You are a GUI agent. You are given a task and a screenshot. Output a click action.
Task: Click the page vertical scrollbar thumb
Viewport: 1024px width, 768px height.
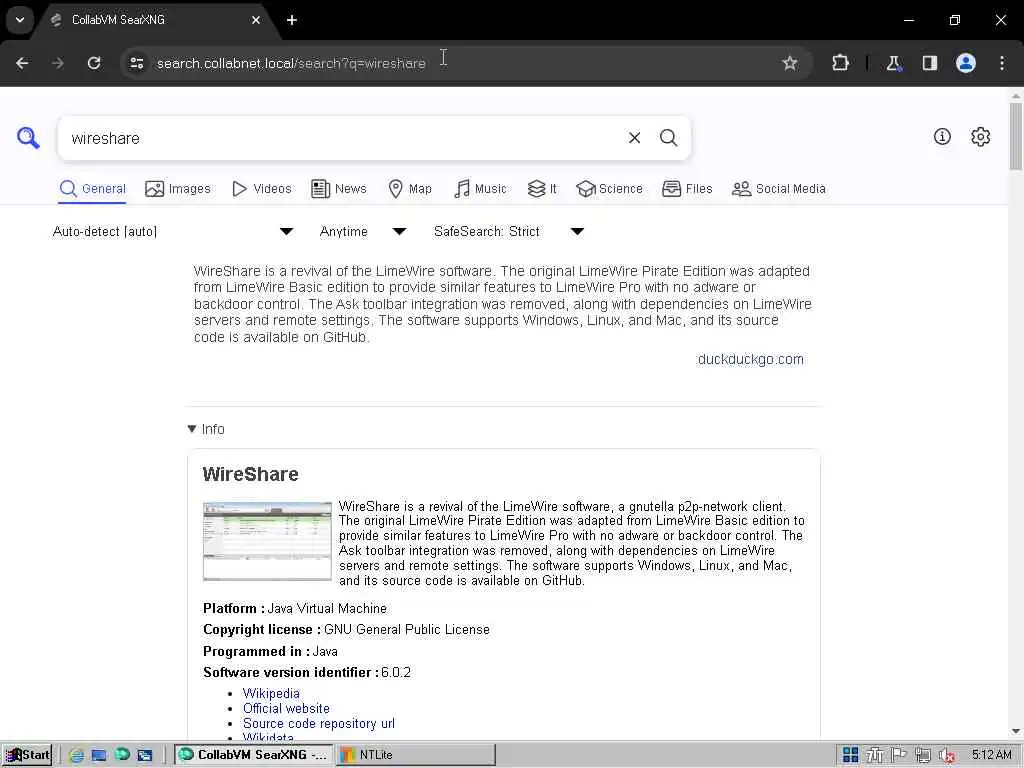pos(1016,136)
